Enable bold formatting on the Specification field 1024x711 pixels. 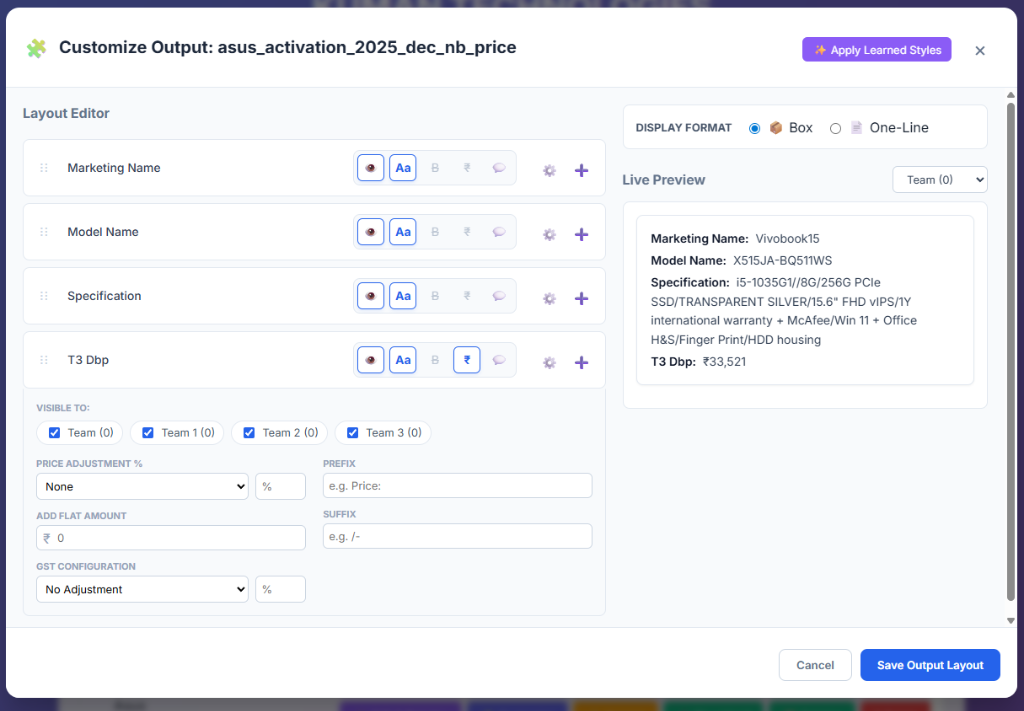click(x=435, y=295)
